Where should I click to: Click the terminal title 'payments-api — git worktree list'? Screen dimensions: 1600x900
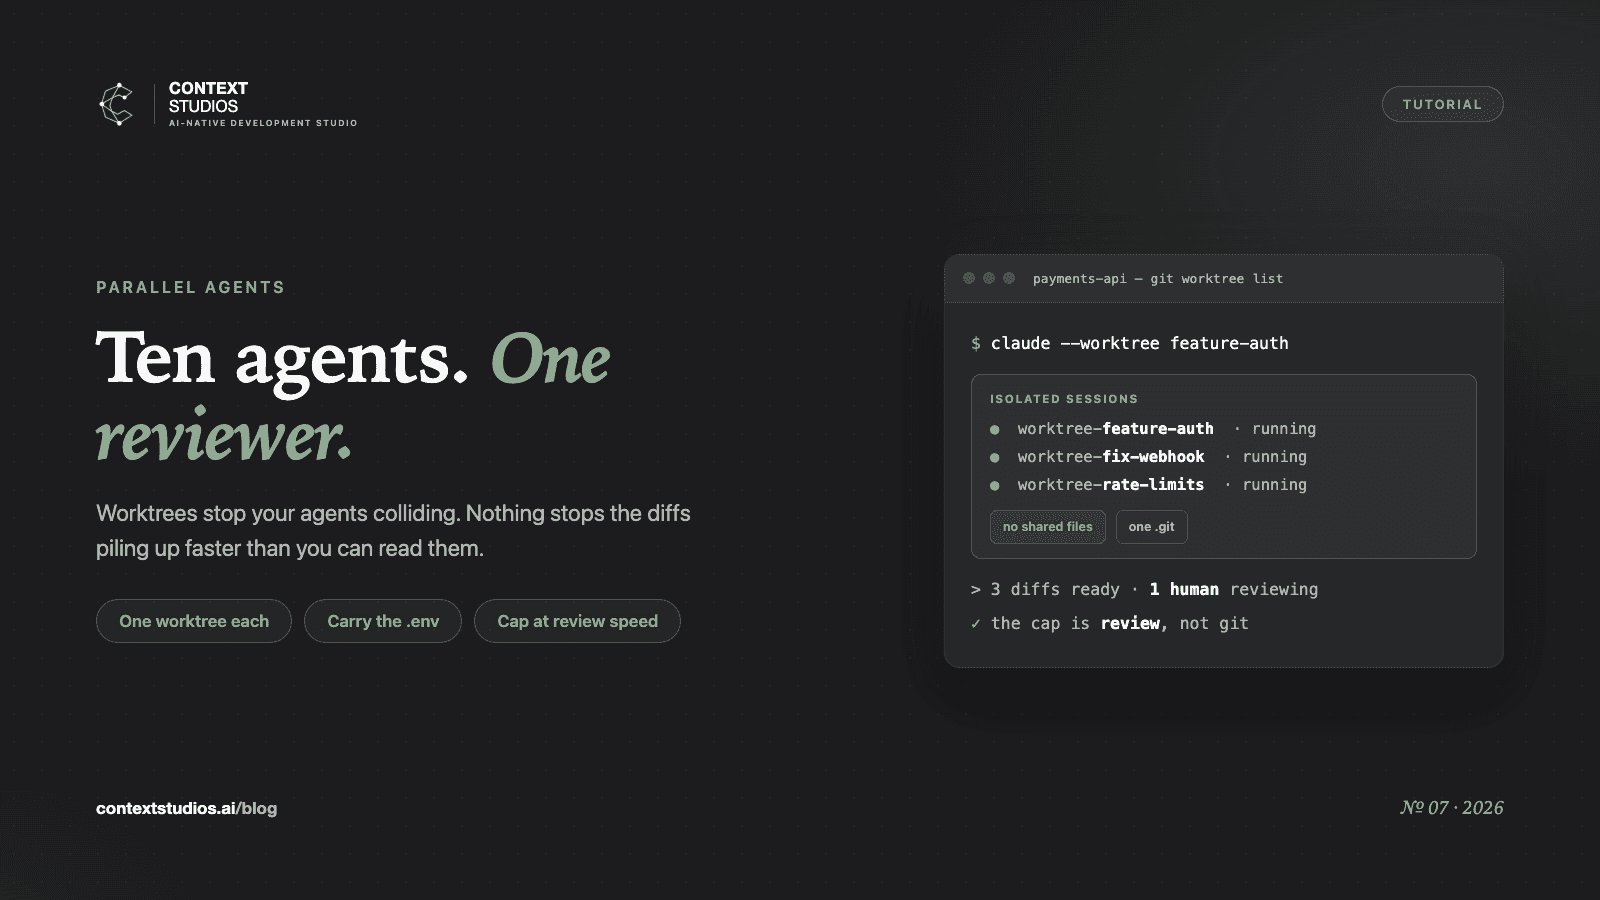tap(1158, 279)
